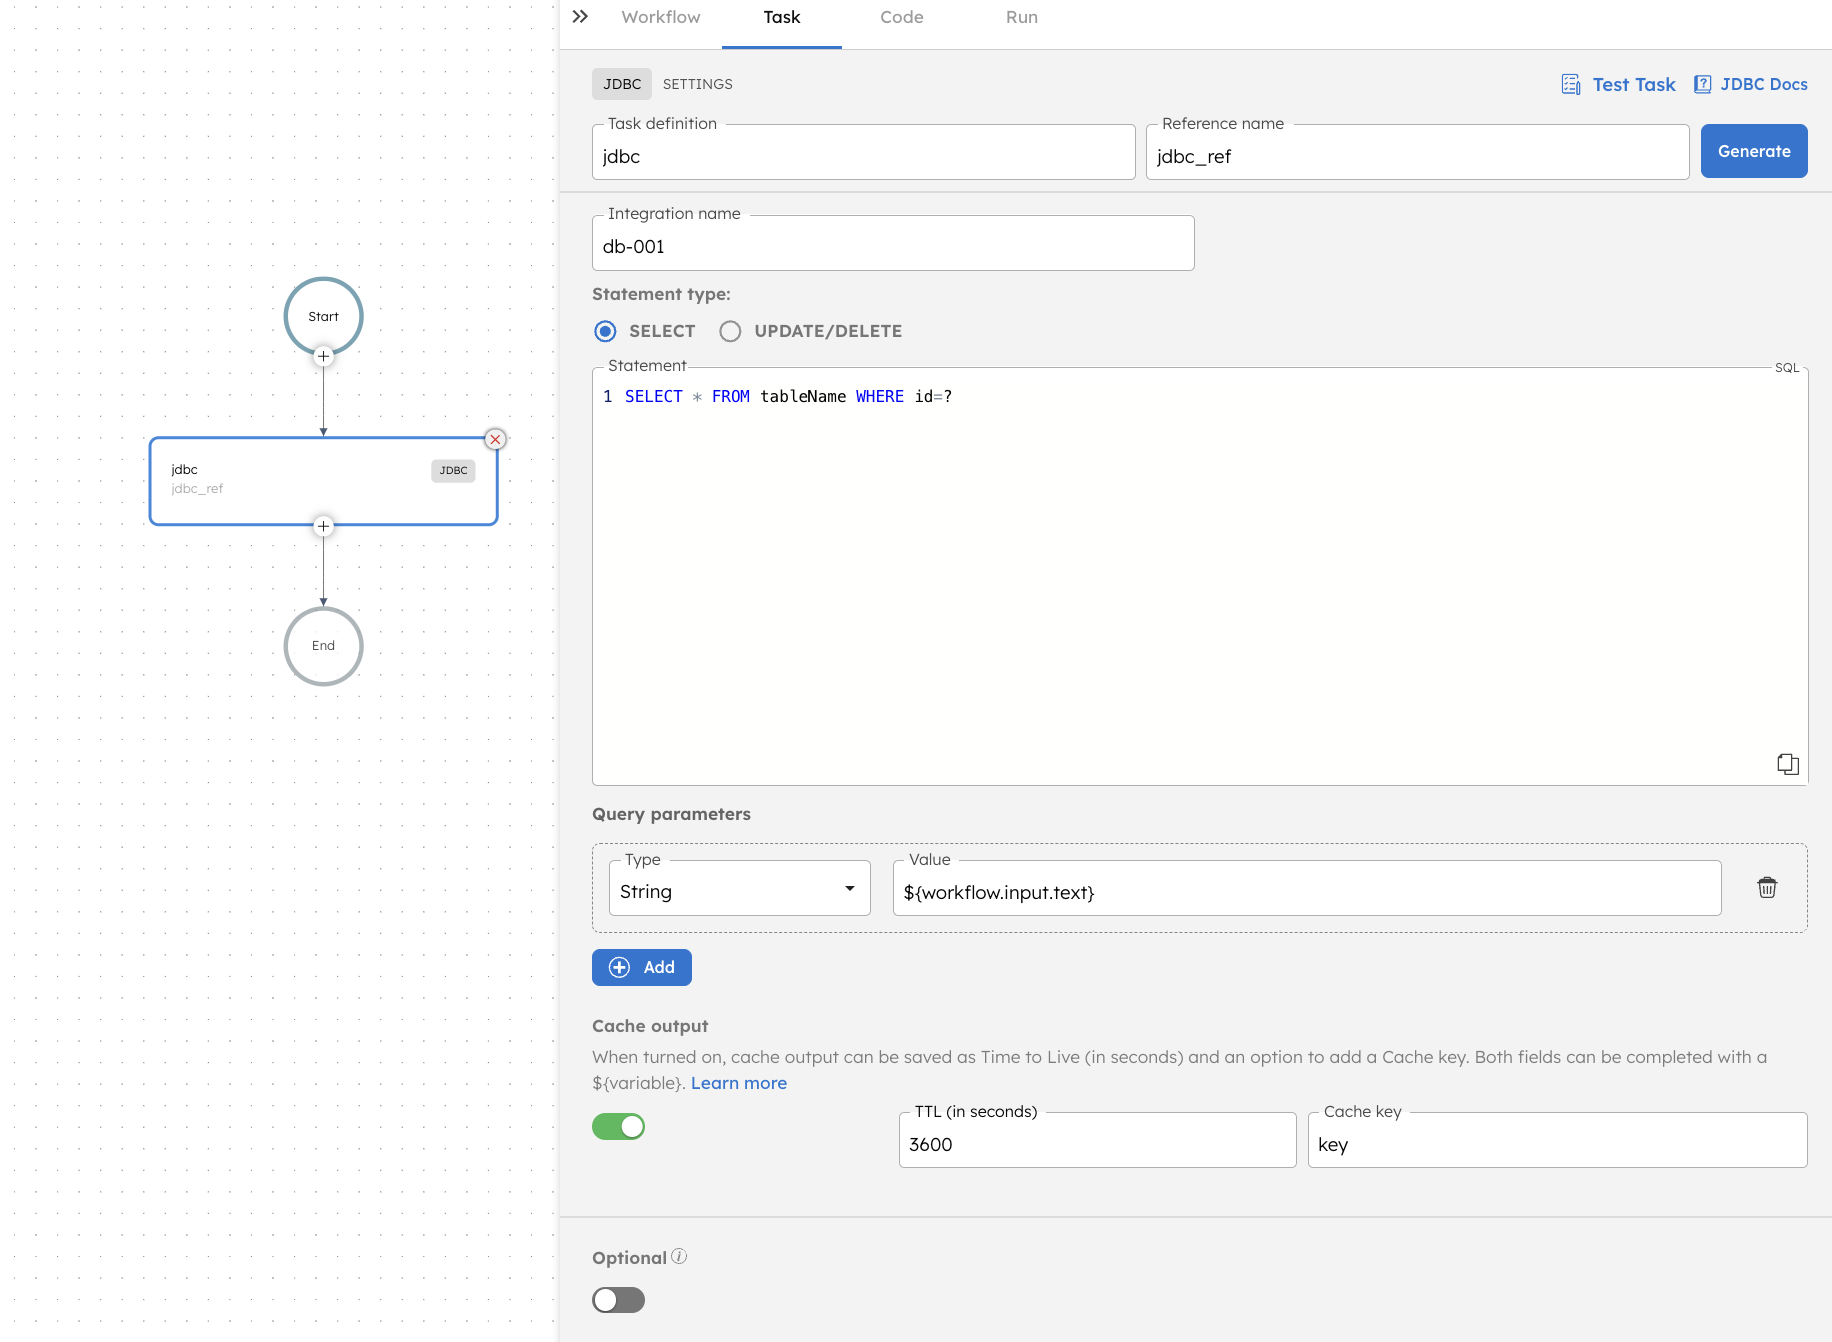
Task: Click the Reference name field
Action: point(1418,152)
